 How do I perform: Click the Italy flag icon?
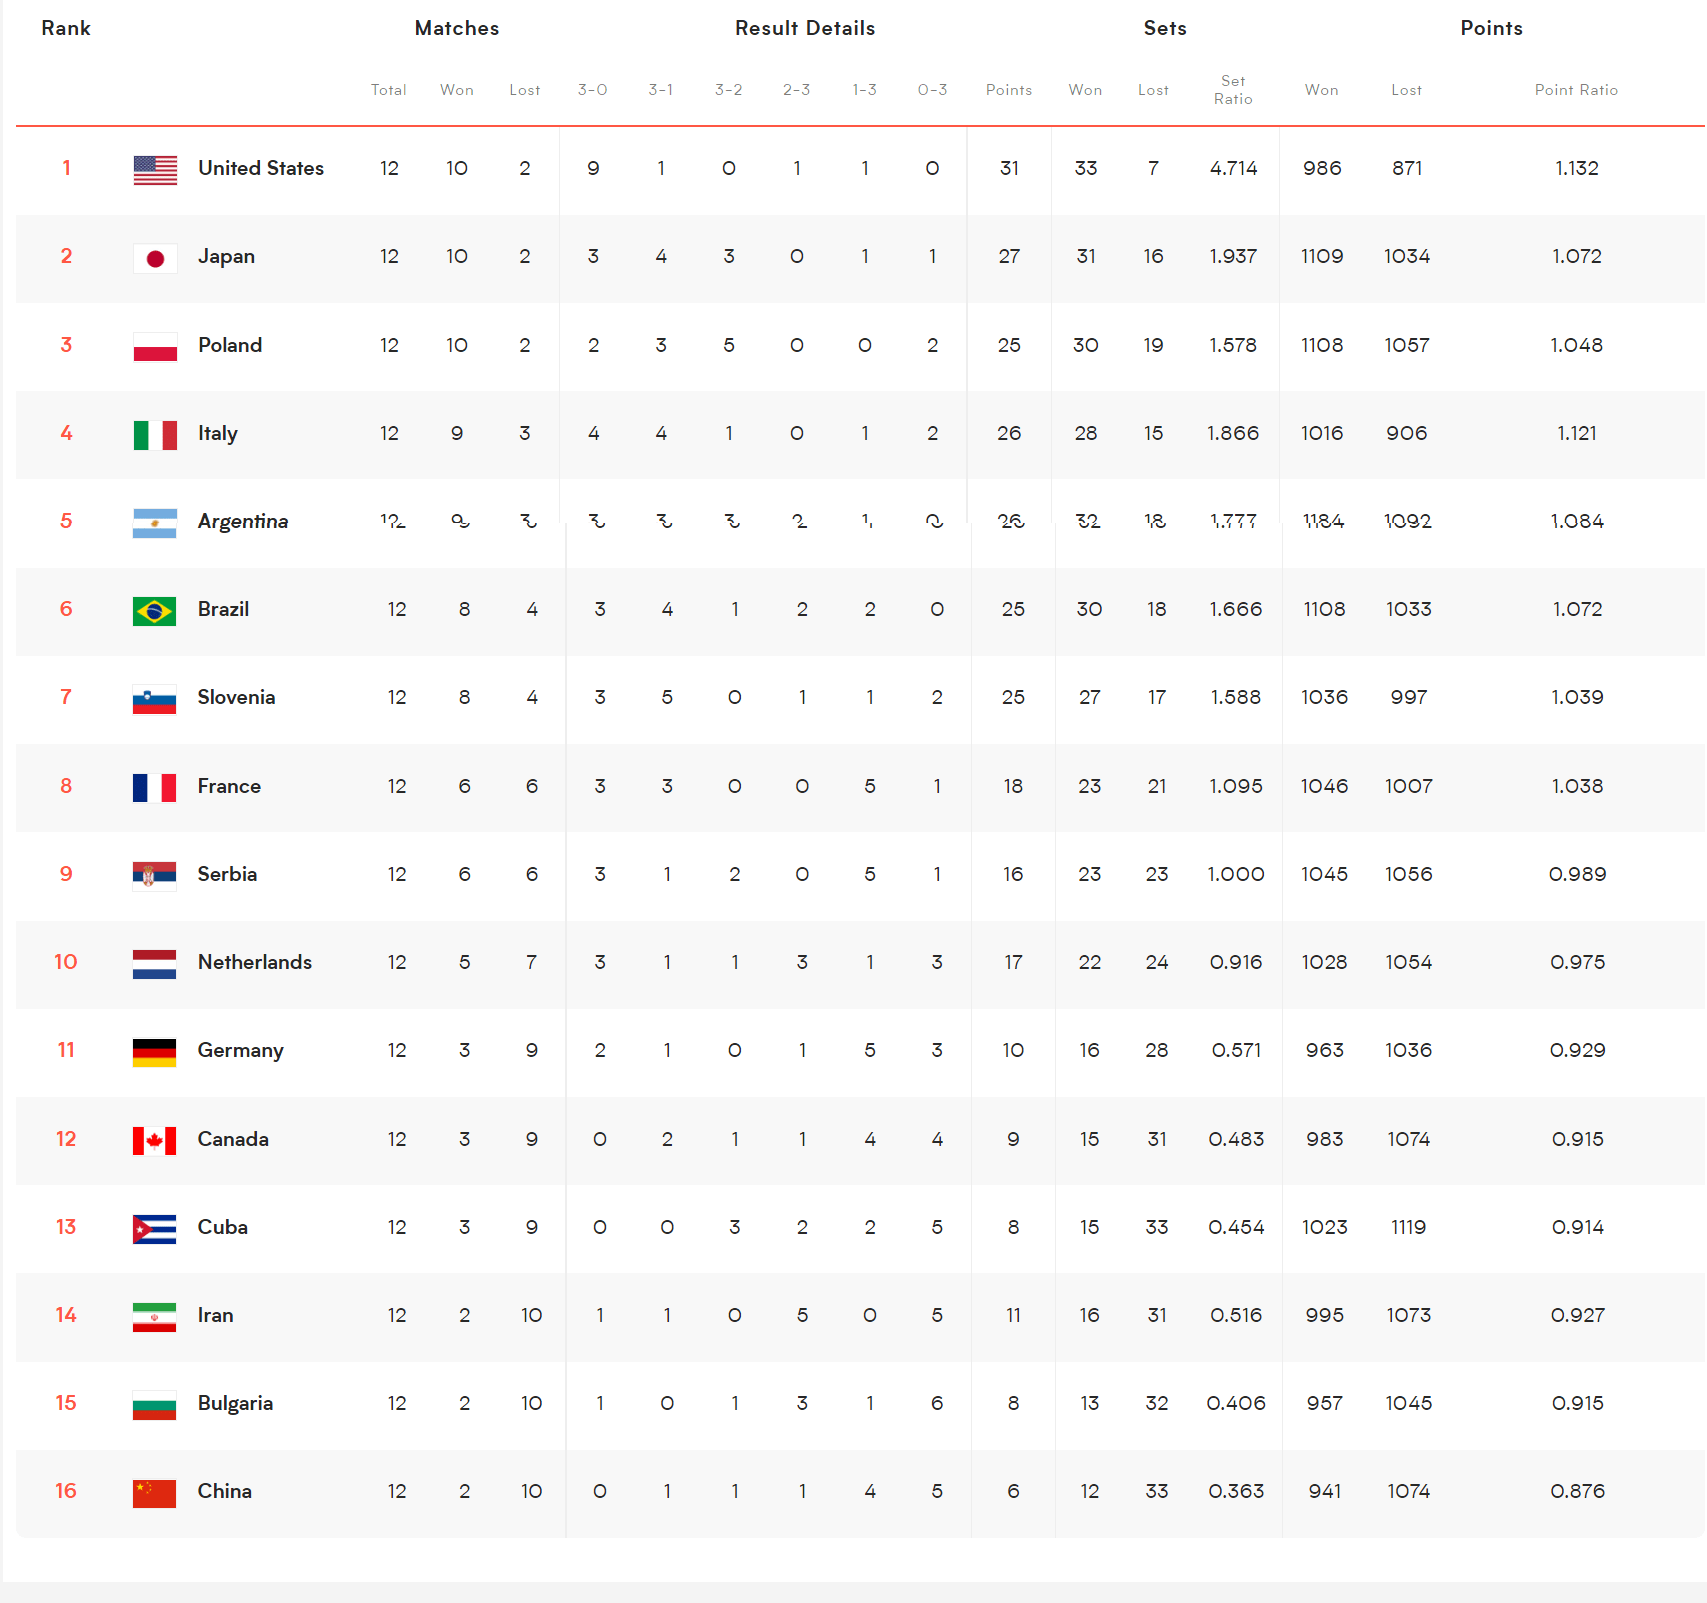pyautogui.click(x=155, y=435)
